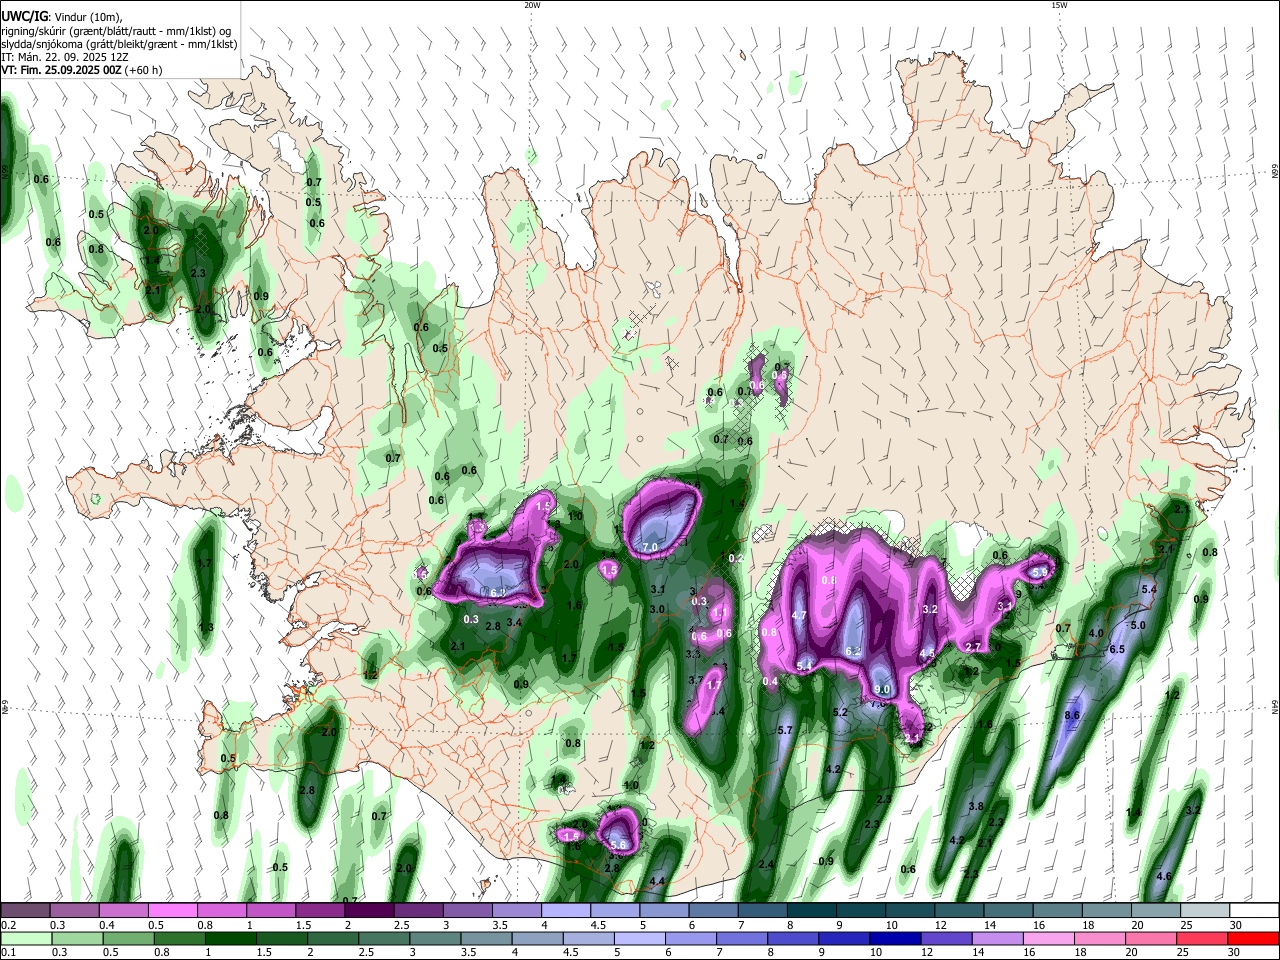Click the '6.5' precipitation value on the map

(x=1117, y=650)
